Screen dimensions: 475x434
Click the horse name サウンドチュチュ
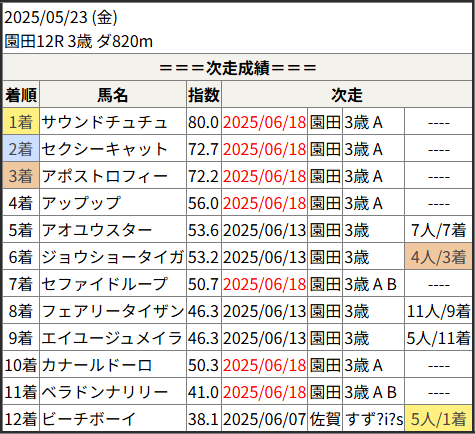tap(104, 122)
